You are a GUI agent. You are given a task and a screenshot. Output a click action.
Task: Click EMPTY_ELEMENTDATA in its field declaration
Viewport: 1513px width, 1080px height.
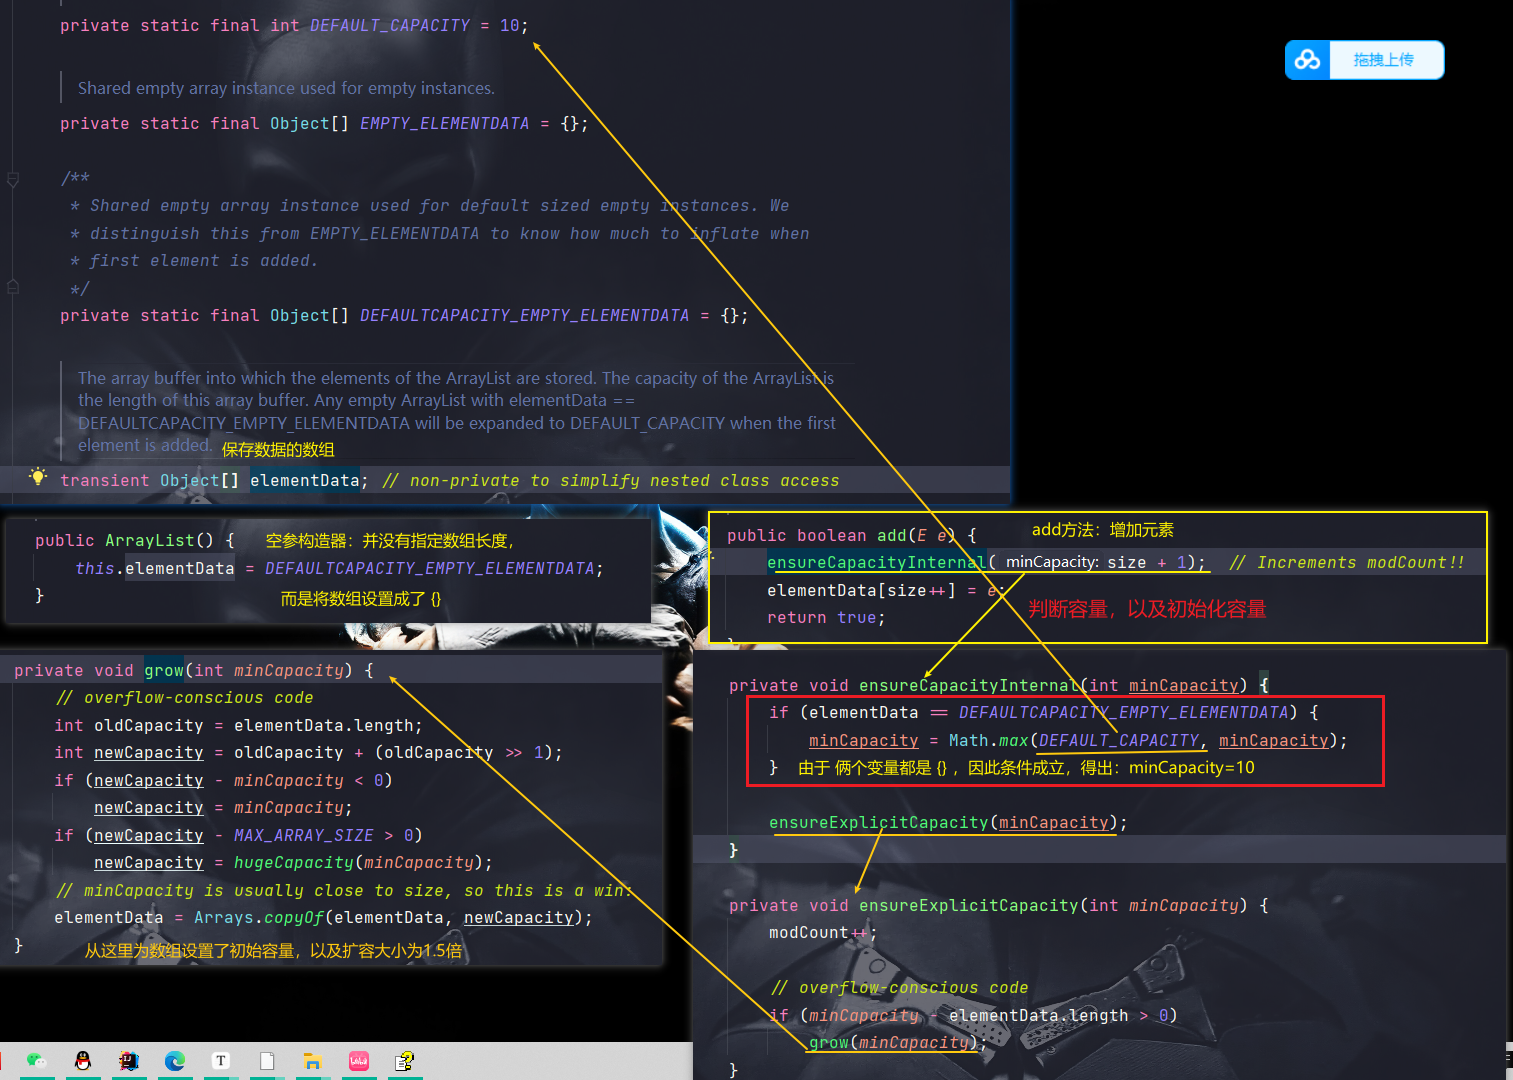click(x=444, y=124)
